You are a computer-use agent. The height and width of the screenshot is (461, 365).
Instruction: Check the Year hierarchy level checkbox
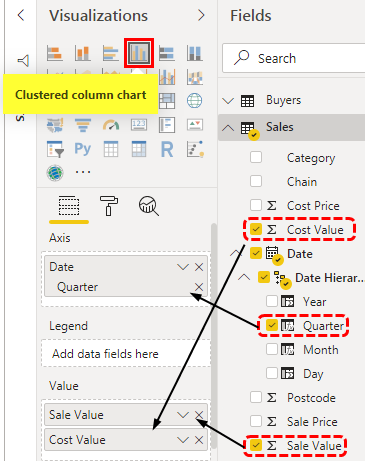point(272,301)
